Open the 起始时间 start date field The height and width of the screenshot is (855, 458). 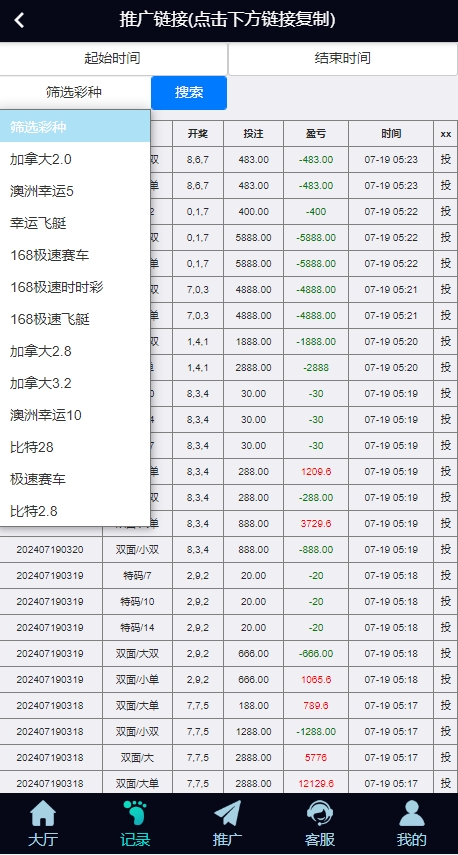113,58
